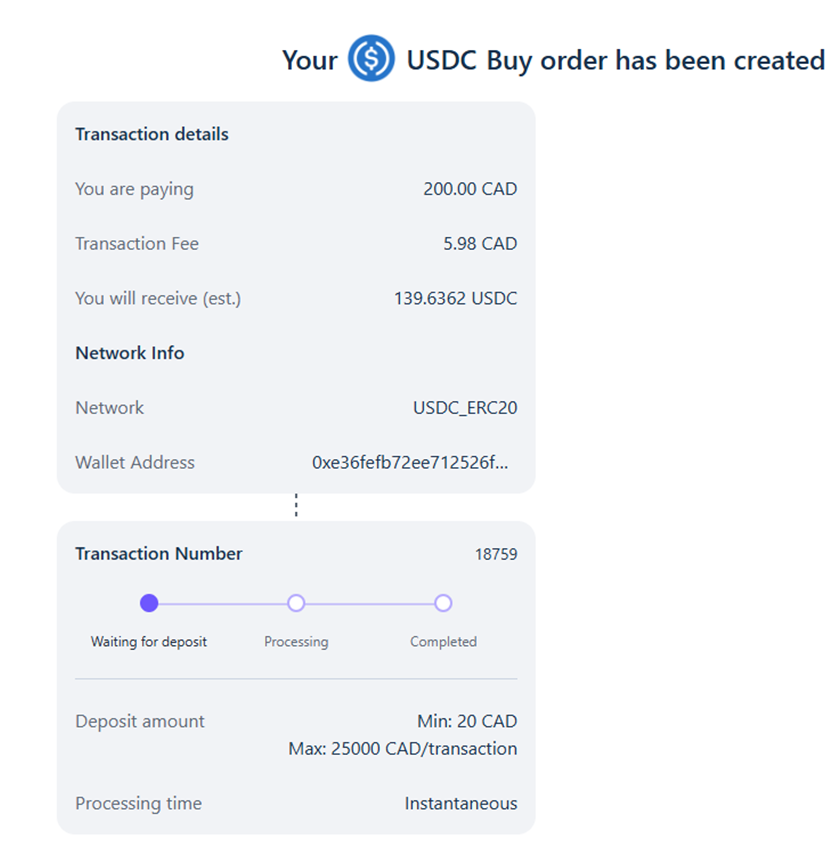839x847 pixels.
Task: Select the Processing step circle
Action: 296,603
